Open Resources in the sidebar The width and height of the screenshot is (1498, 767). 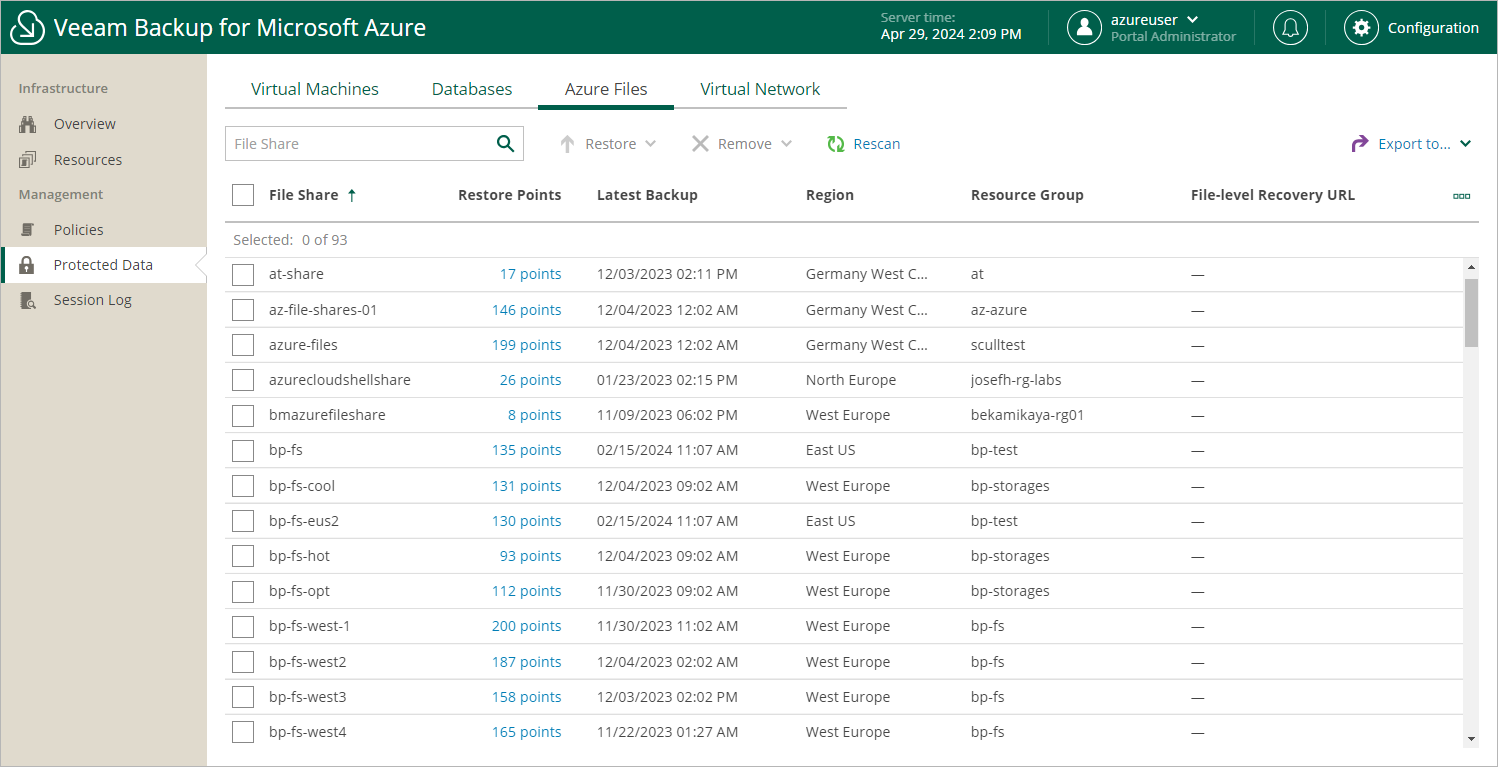coord(88,160)
